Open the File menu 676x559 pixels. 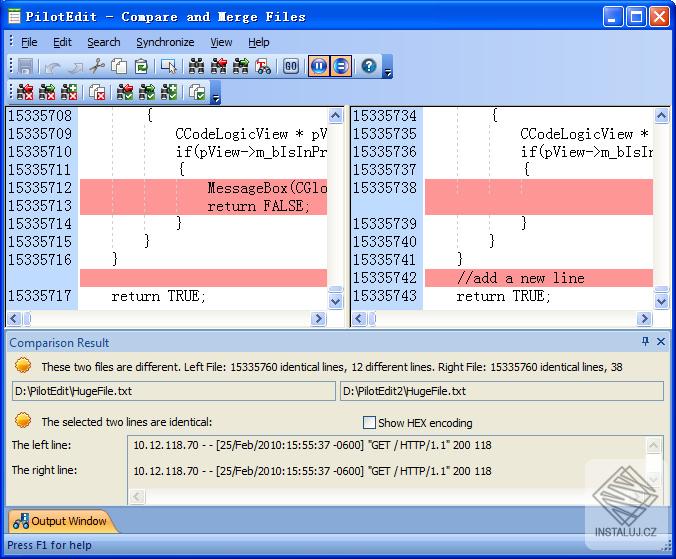coord(29,42)
